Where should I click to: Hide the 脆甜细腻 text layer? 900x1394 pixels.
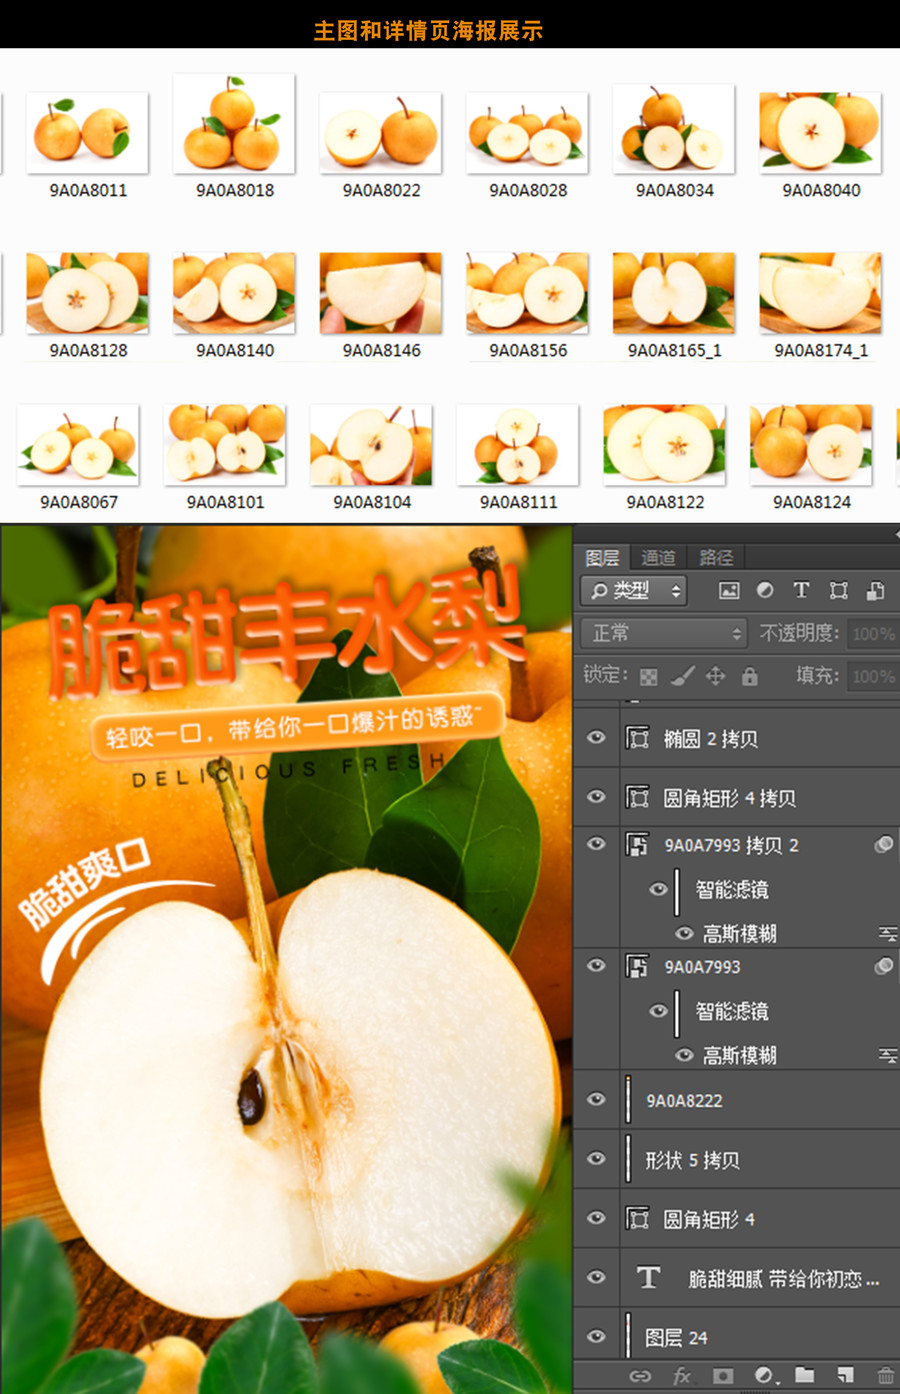pyautogui.click(x=597, y=1277)
